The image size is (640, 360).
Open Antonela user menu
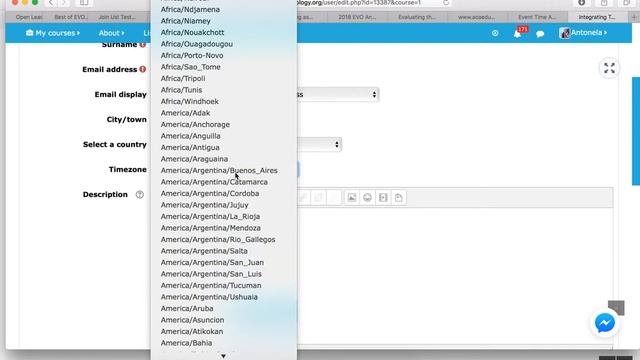(x=583, y=33)
